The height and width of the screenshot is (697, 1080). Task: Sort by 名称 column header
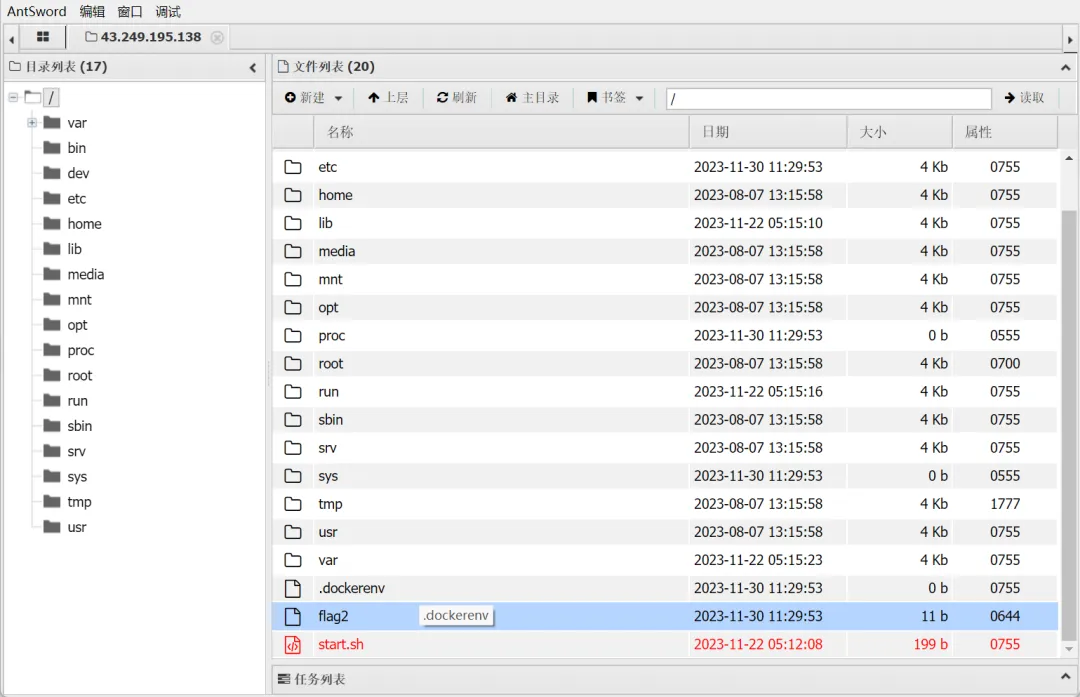click(x=501, y=132)
